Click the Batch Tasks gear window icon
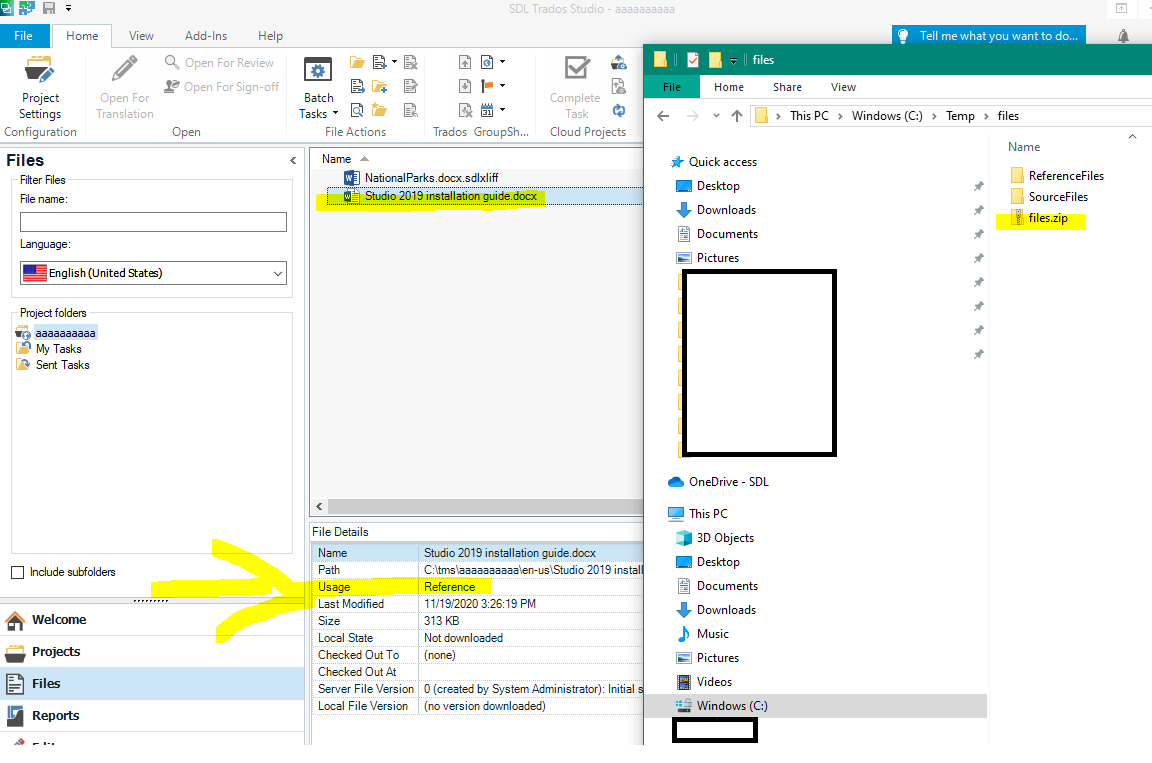Screen dimensions: 1152x763 (318, 70)
